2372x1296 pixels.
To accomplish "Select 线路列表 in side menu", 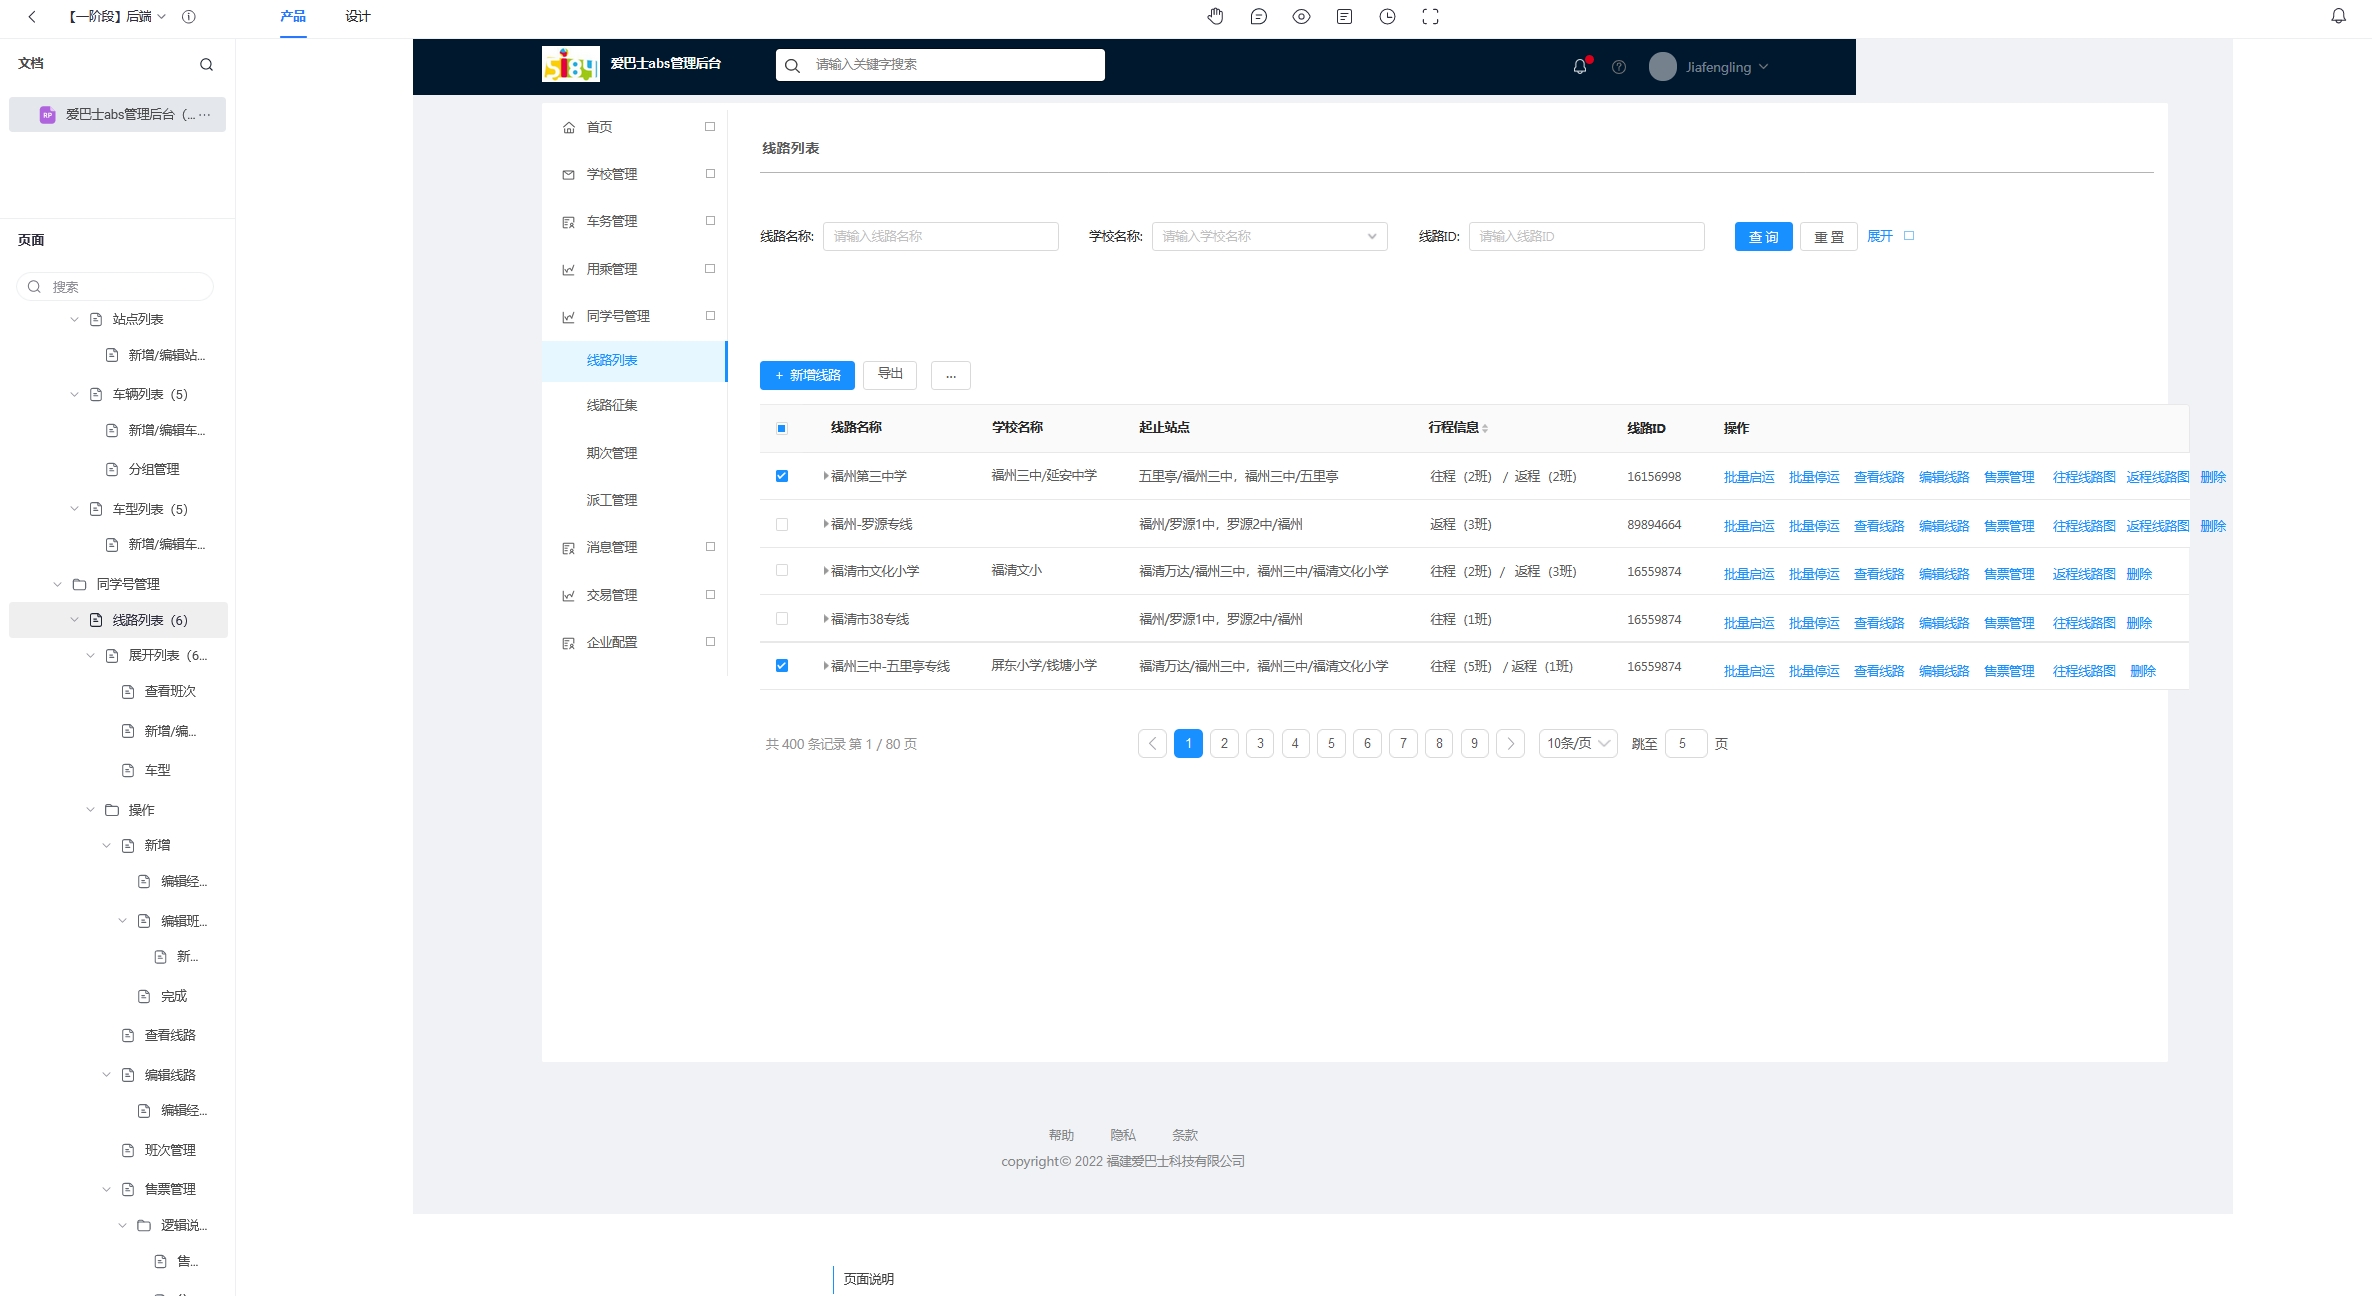I will point(634,360).
